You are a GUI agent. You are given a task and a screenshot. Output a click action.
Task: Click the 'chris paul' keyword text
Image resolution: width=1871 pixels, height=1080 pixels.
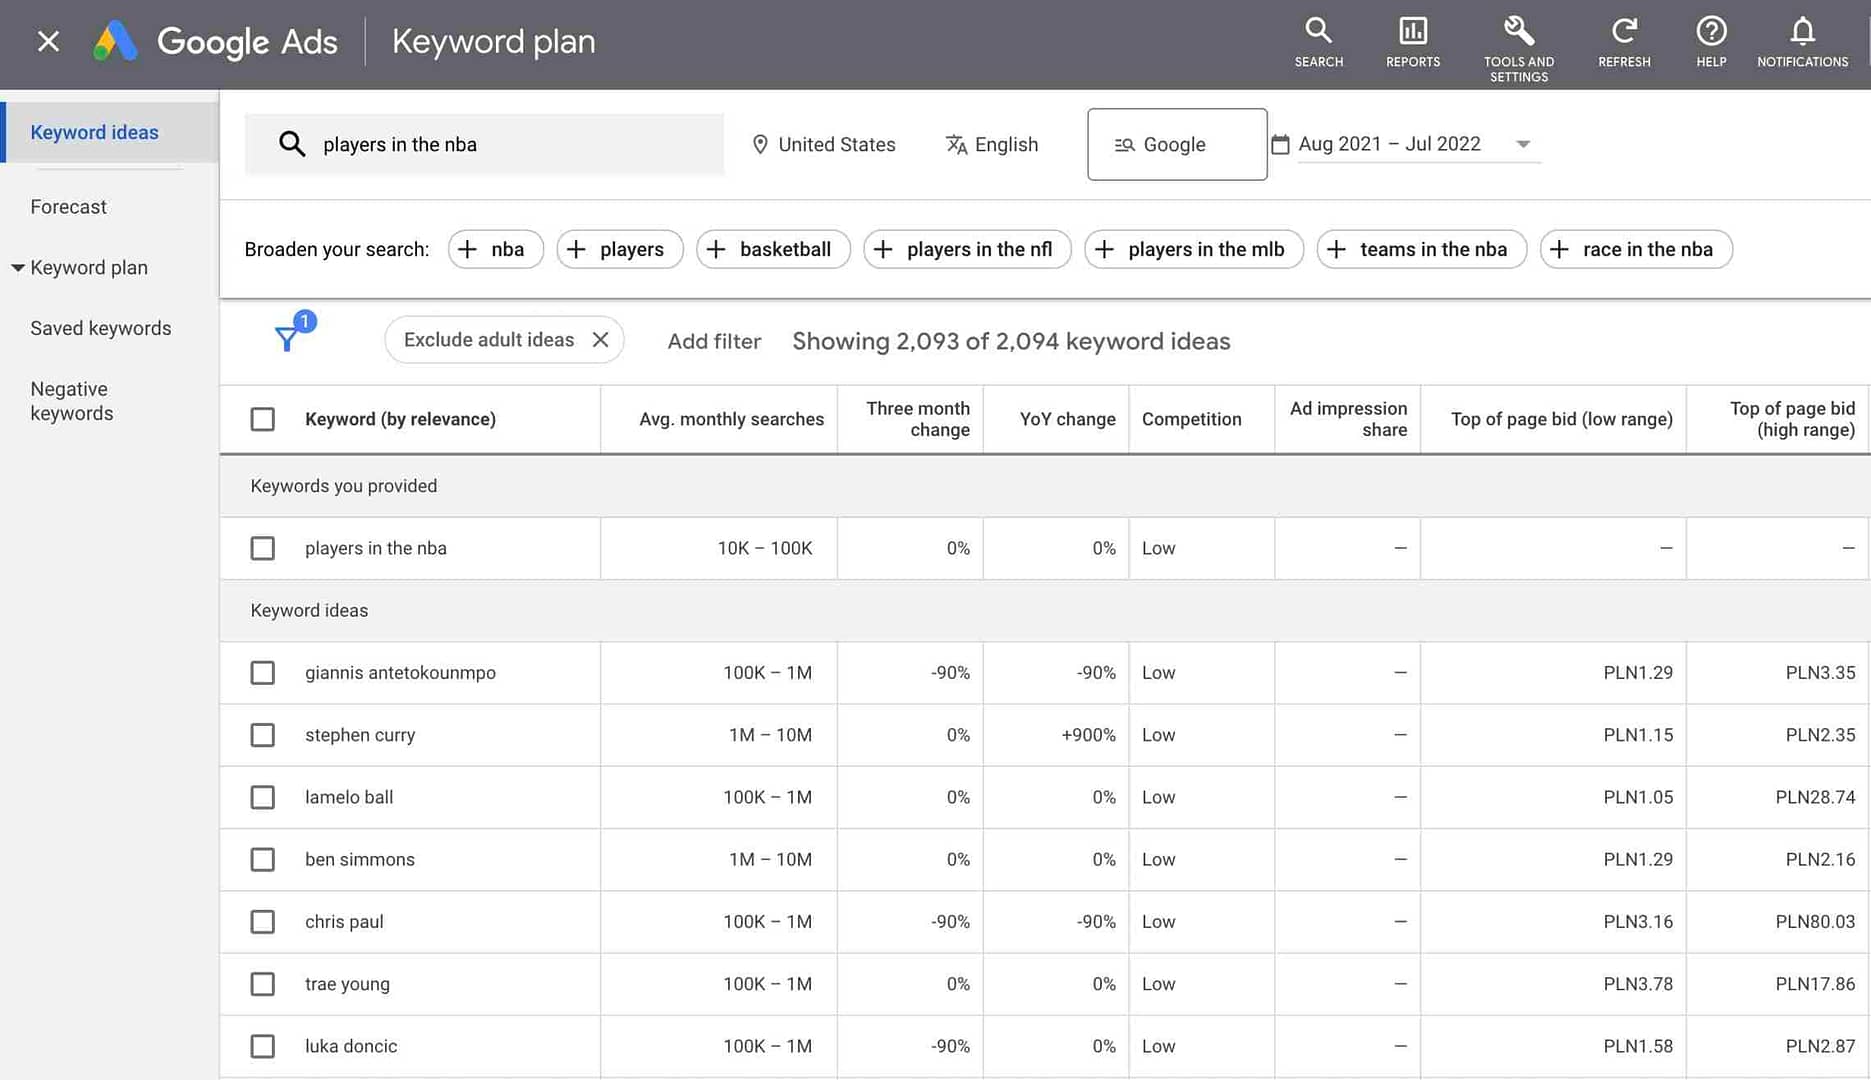pos(344,922)
